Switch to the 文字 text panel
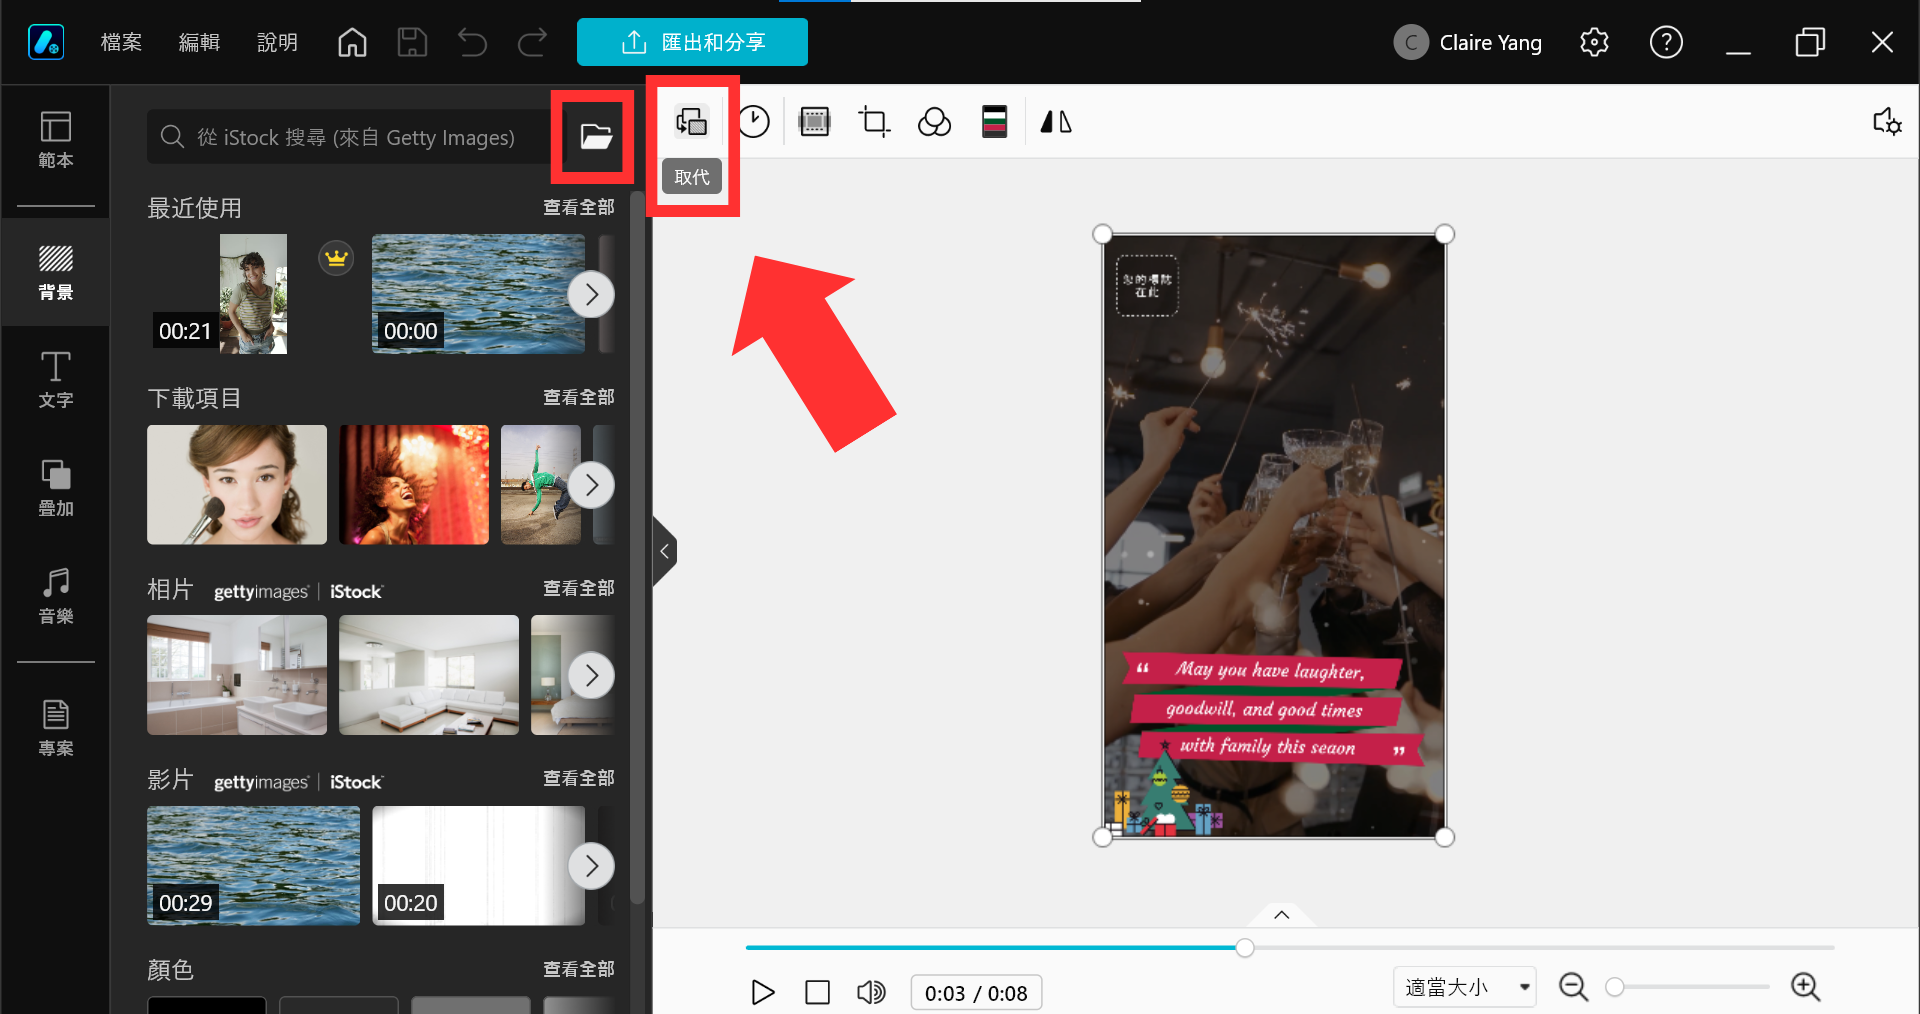 pyautogui.click(x=56, y=380)
